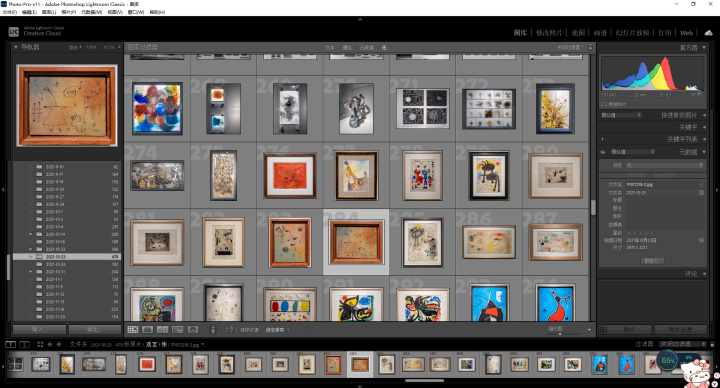Toggle 原始照片 checkbox under histogram
This screenshot has width=720, height=388.
[x=604, y=104]
